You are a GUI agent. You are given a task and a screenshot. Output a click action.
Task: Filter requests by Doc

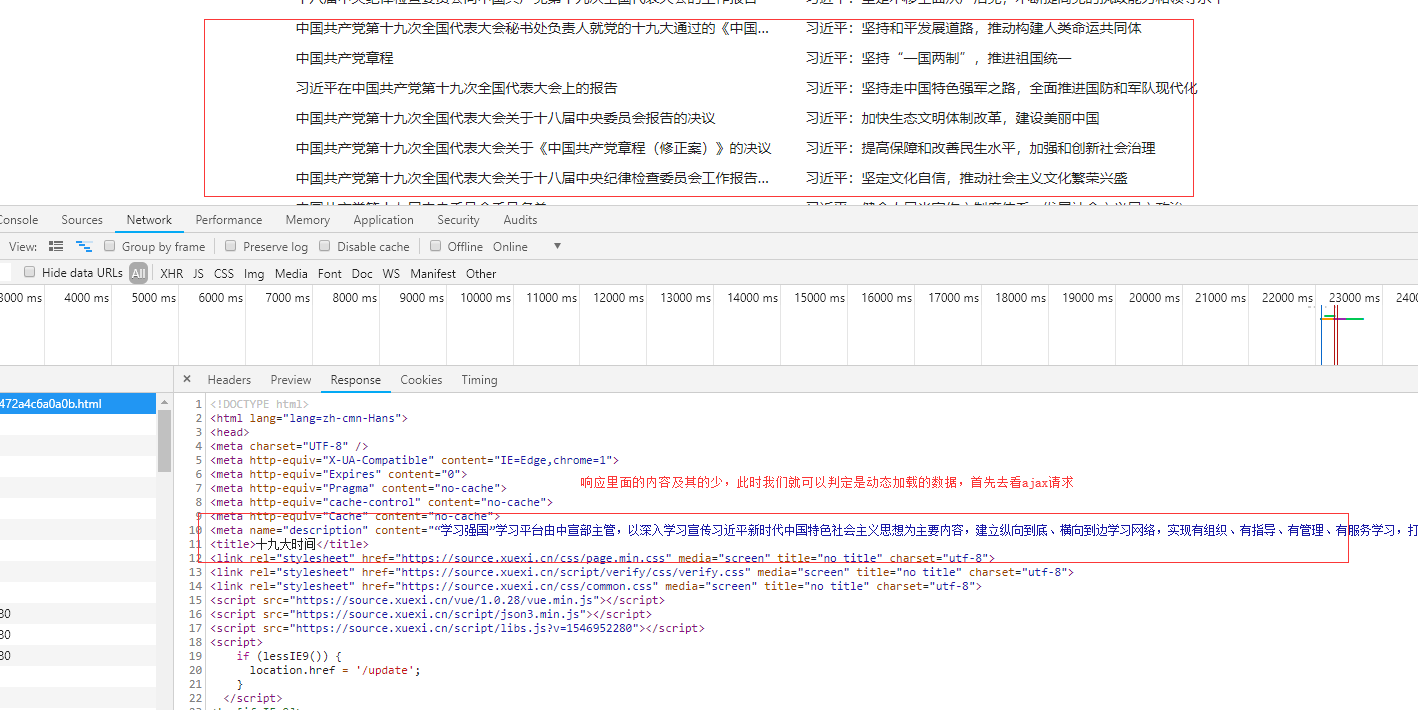pyautogui.click(x=362, y=273)
